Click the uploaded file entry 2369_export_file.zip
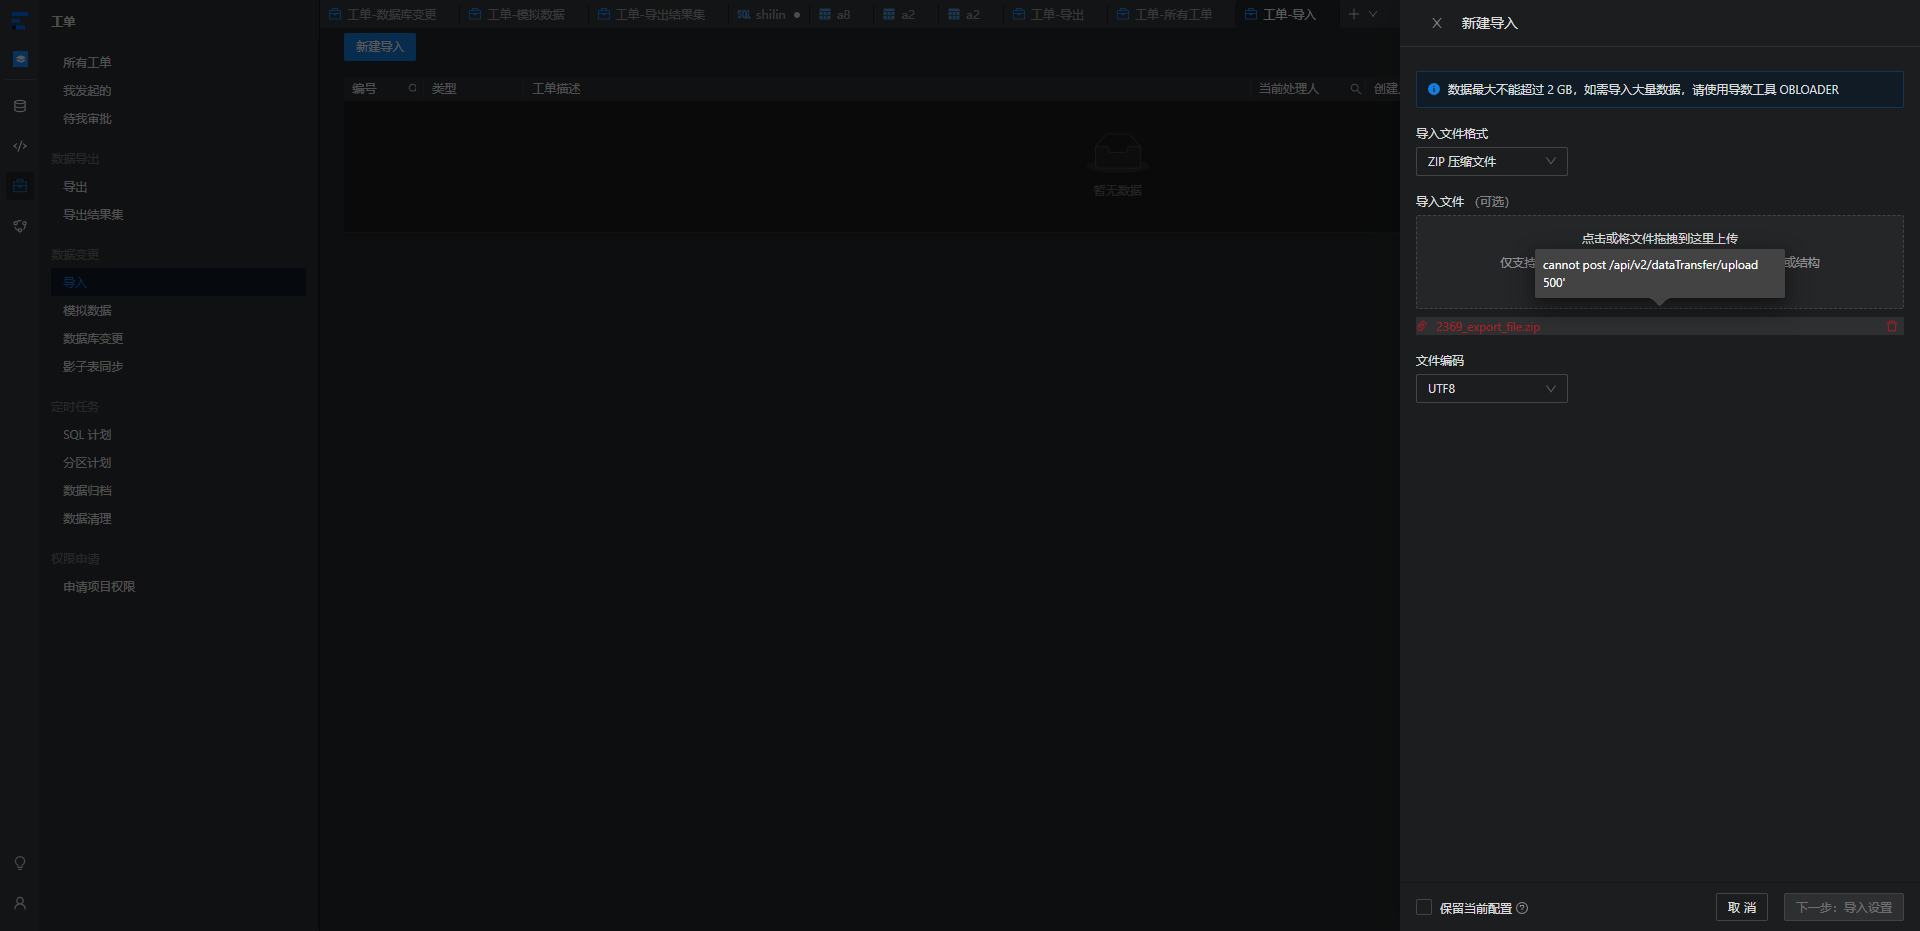This screenshot has height=931, width=1920. 1489,326
